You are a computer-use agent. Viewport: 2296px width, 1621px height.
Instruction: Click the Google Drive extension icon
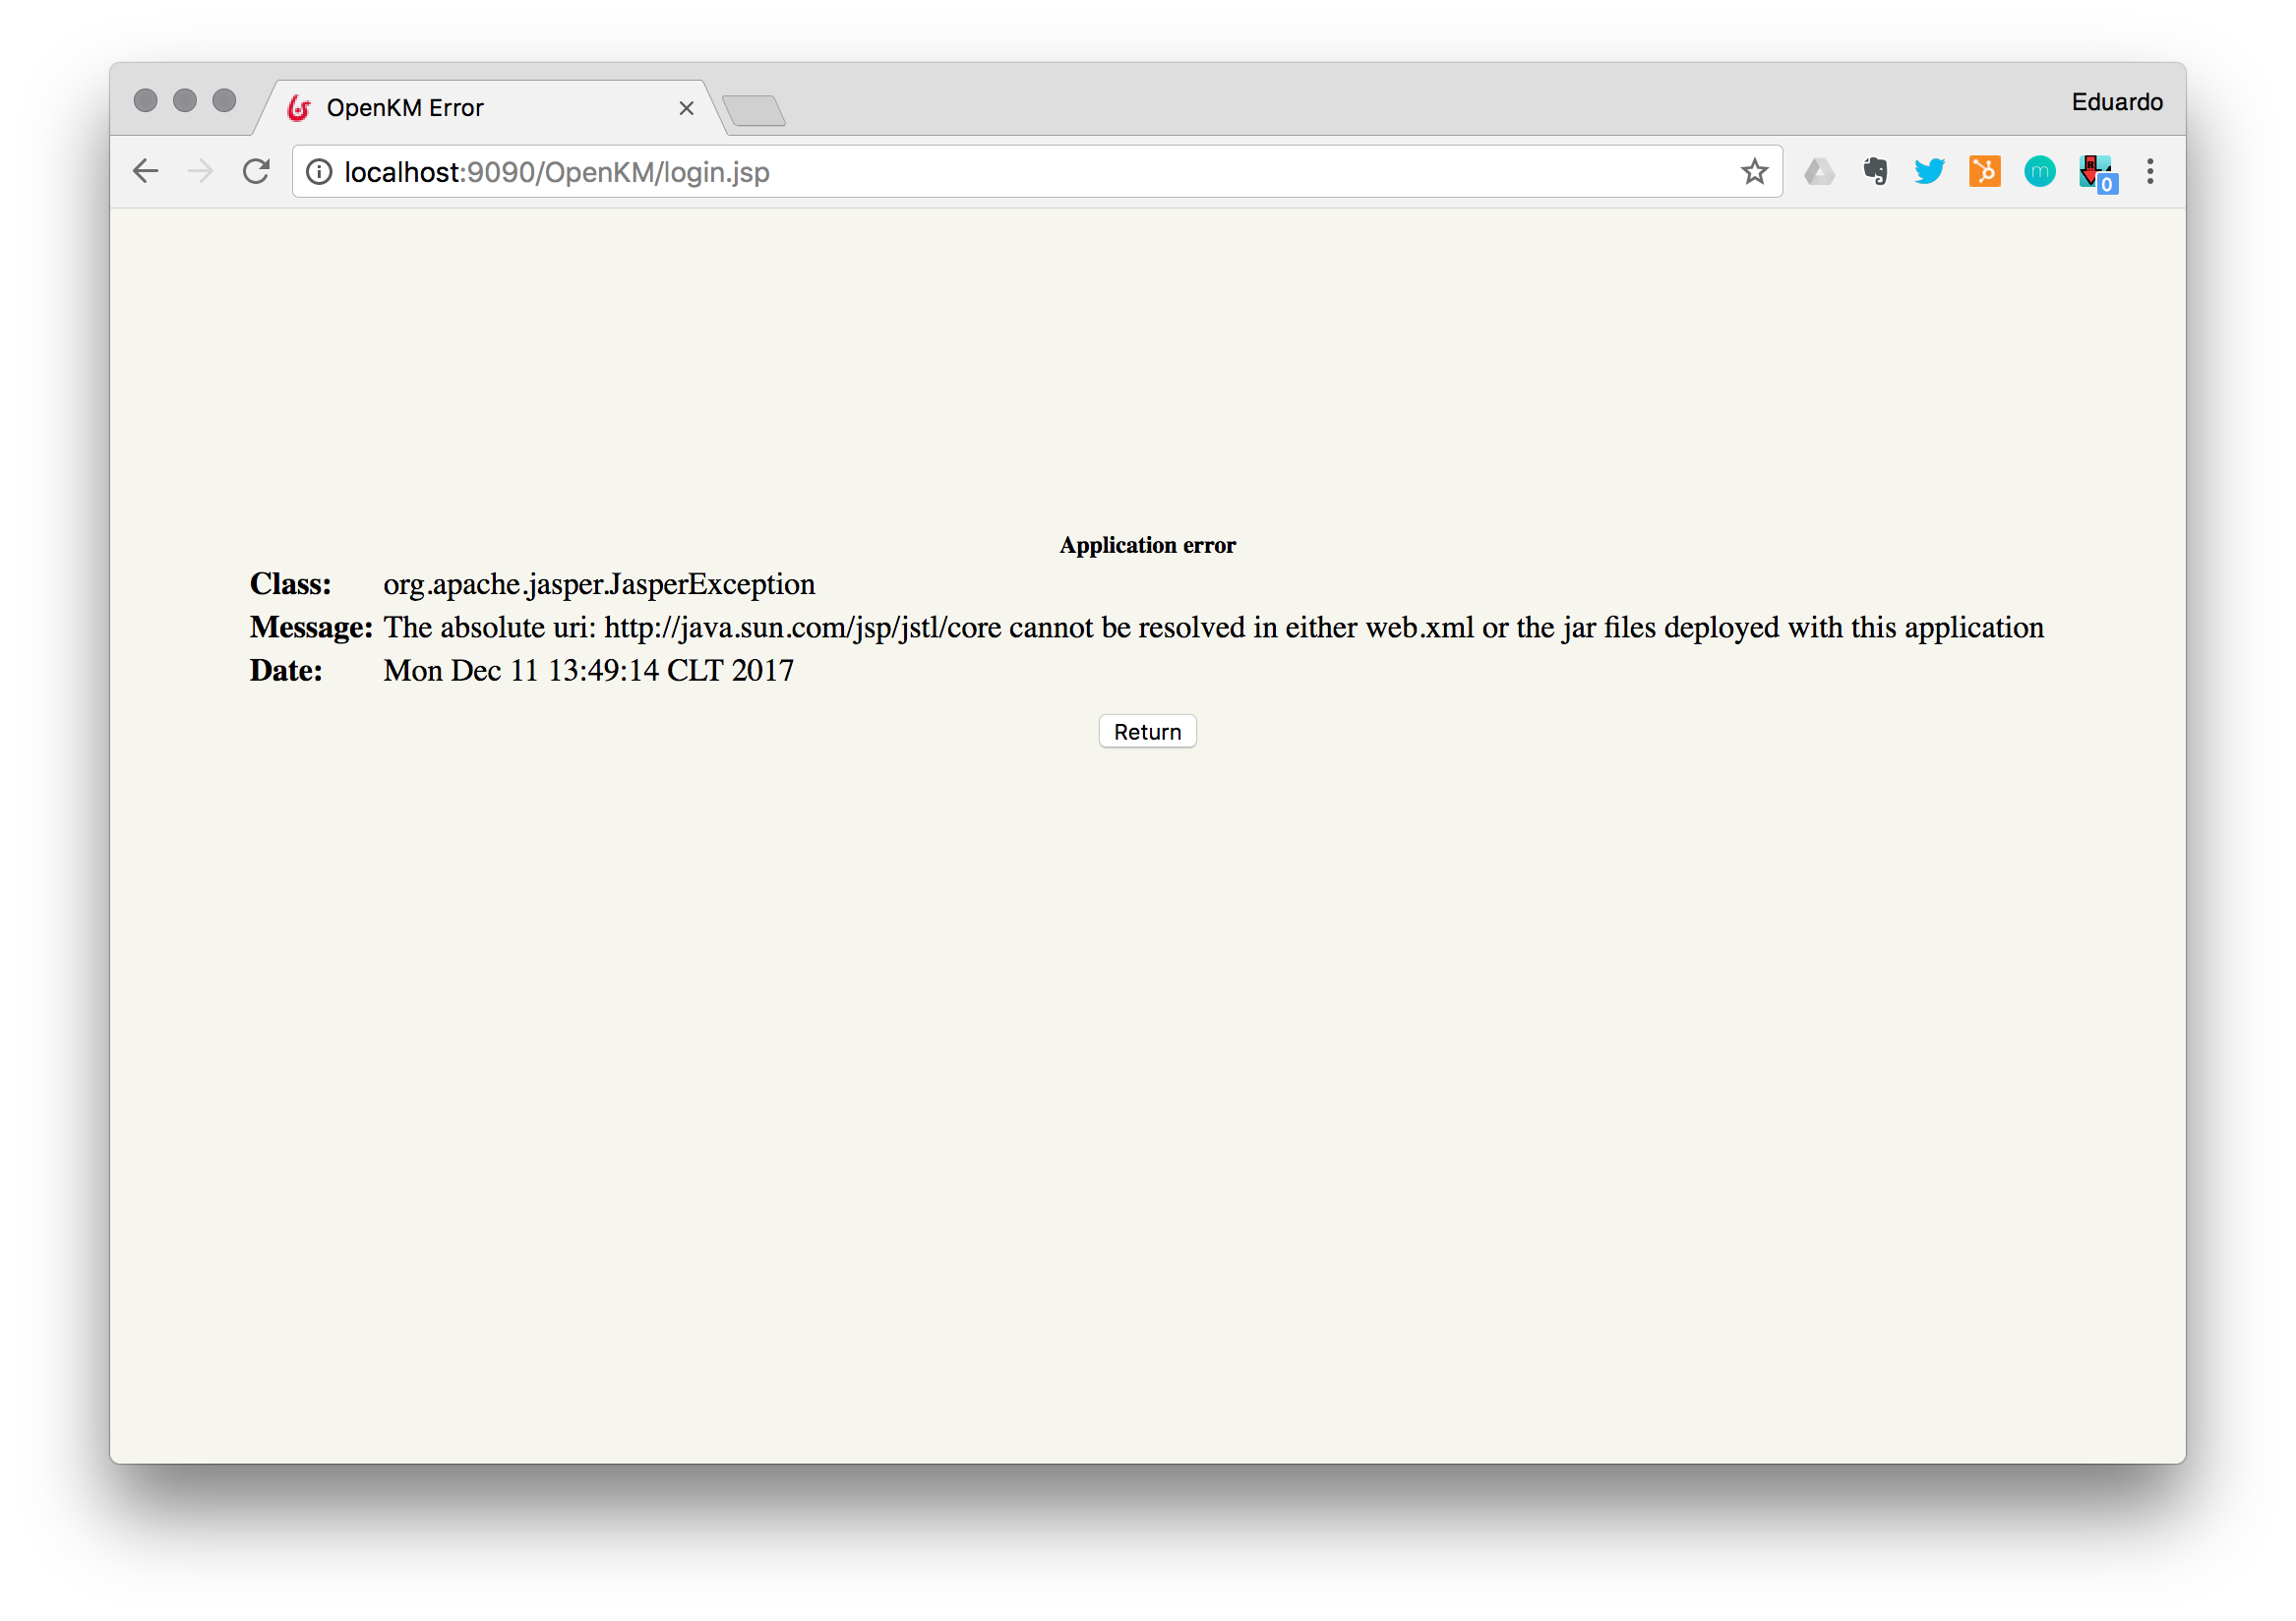click(1819, 172)
